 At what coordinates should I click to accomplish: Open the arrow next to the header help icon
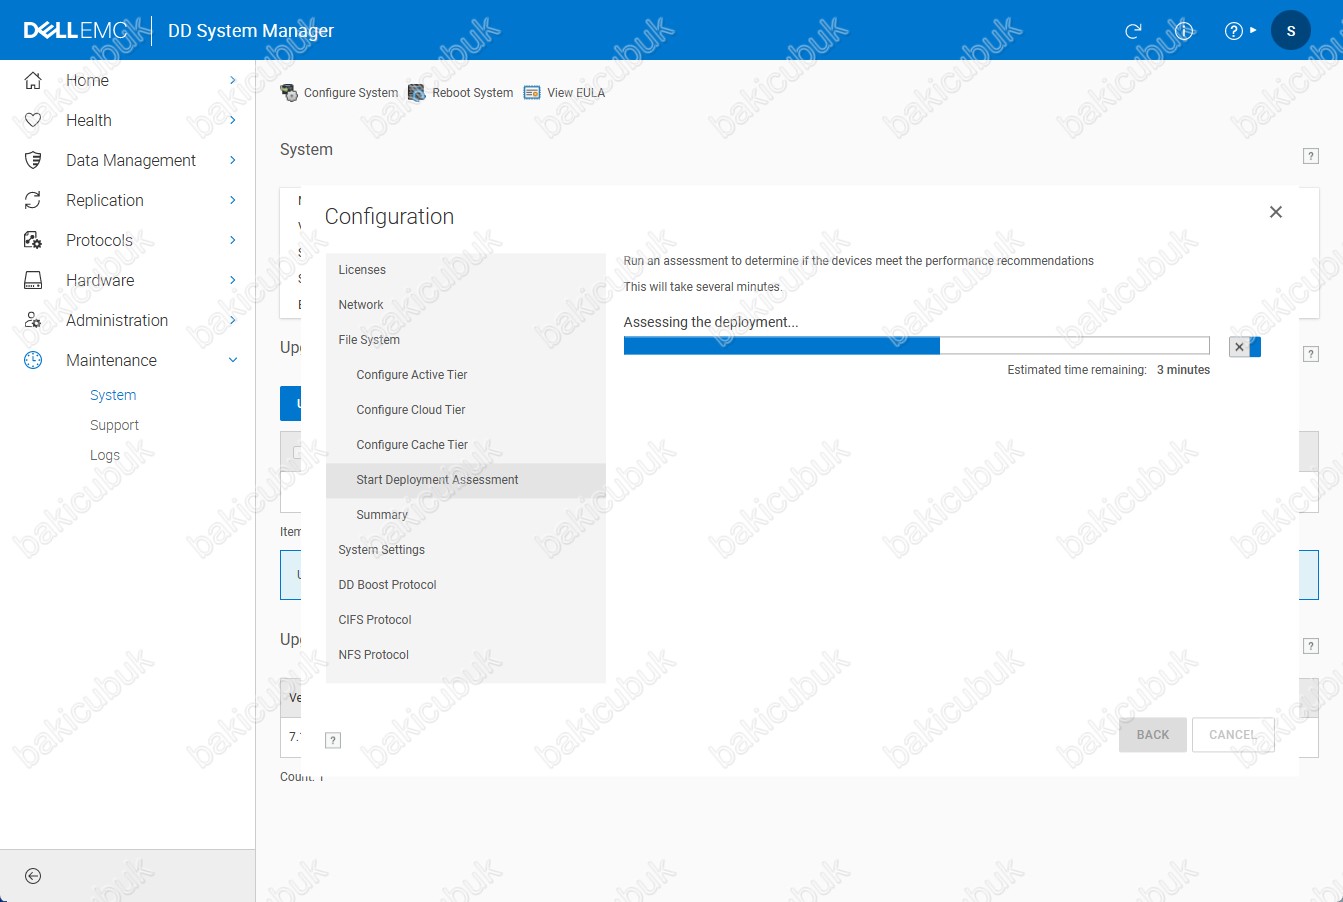pyautogui.click(x=1253, y=31)
